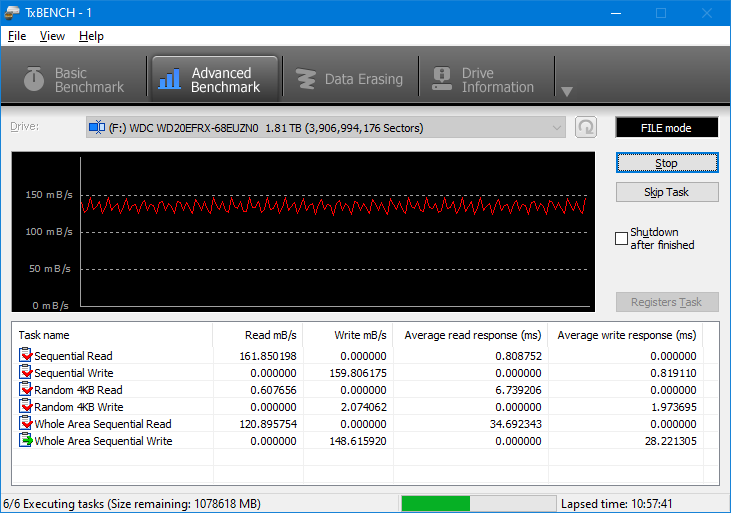The height and width of the screenshot is (513, 731).
Task: Click the read value 0.607656
Action: click(273, 390)
